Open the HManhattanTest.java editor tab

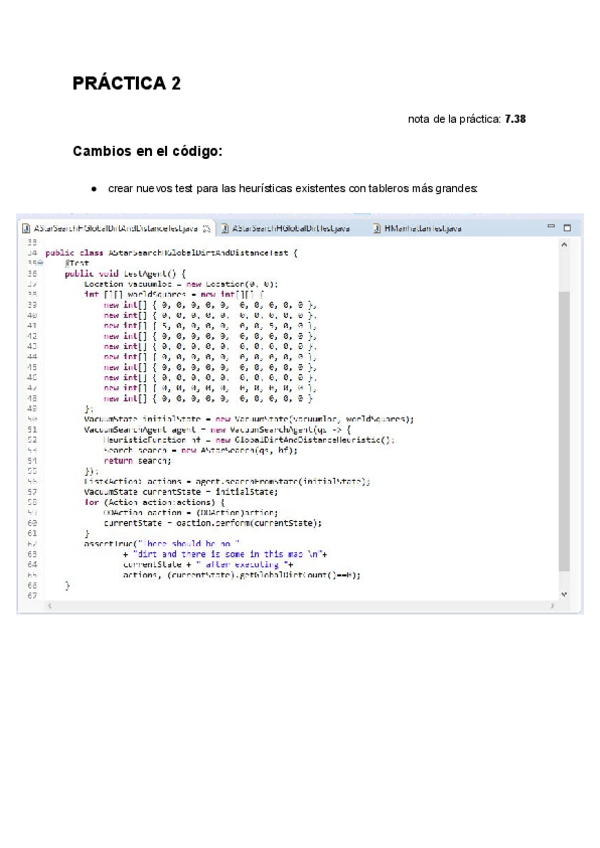point(424,229)
